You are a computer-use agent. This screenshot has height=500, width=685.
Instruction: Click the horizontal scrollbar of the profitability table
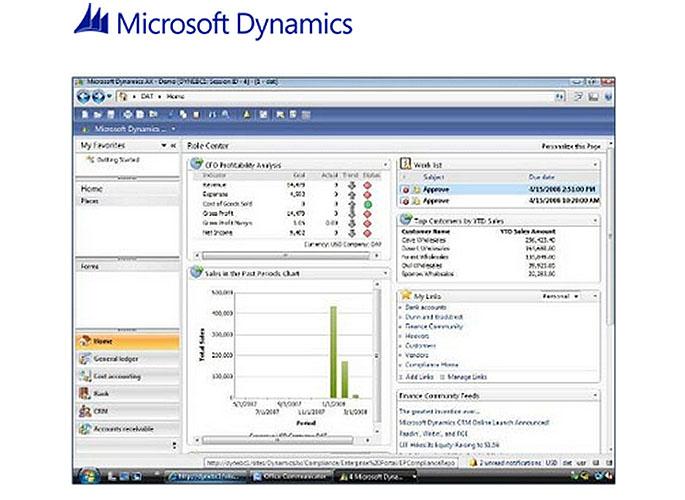pyautogui.click(x=287, y=255)
